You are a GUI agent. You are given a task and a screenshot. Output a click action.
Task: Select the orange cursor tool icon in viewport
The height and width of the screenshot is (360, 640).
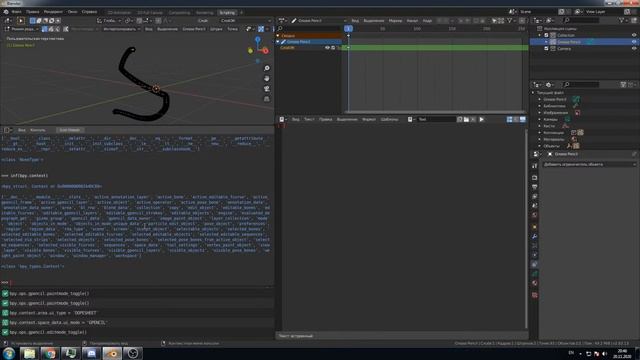[20, 20]
